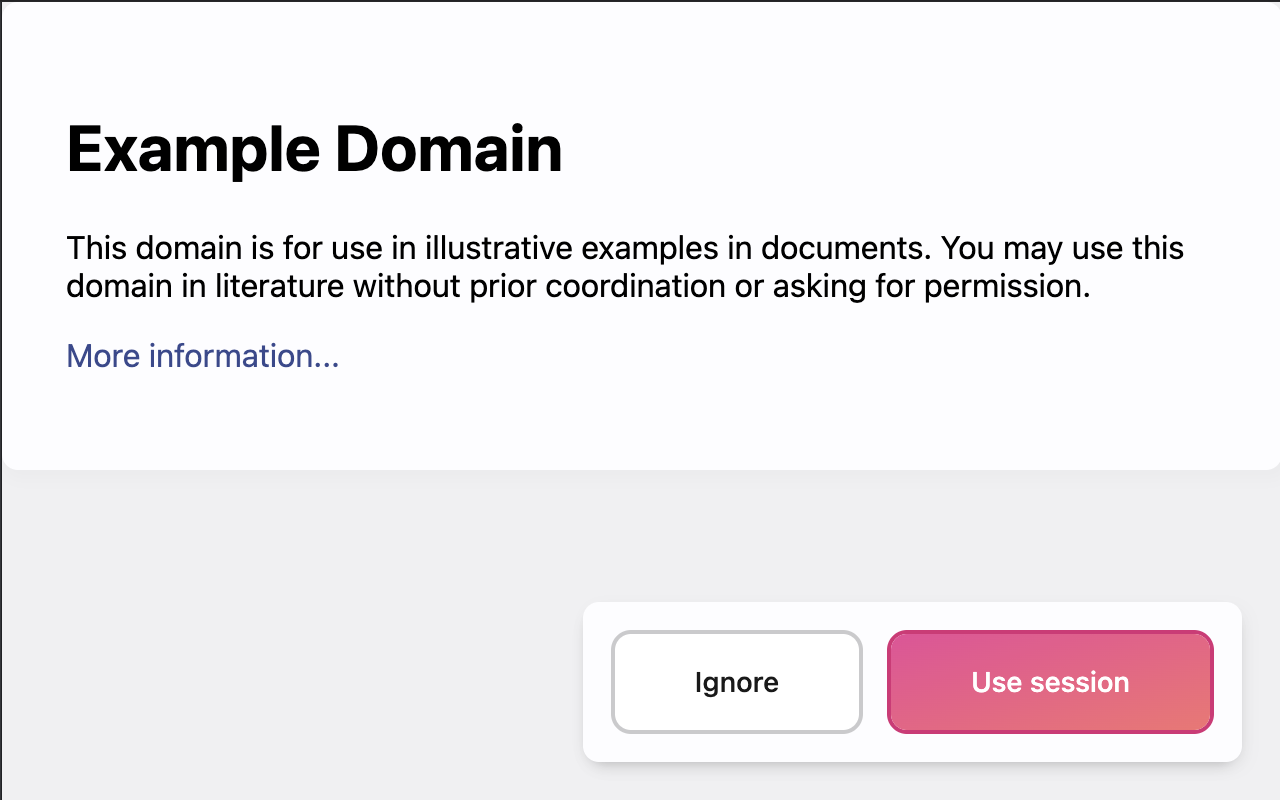Image resolution: width=1280 pixels, height=800 pixels.
Task: Click the phrase You may use this
Action: 1063,247
